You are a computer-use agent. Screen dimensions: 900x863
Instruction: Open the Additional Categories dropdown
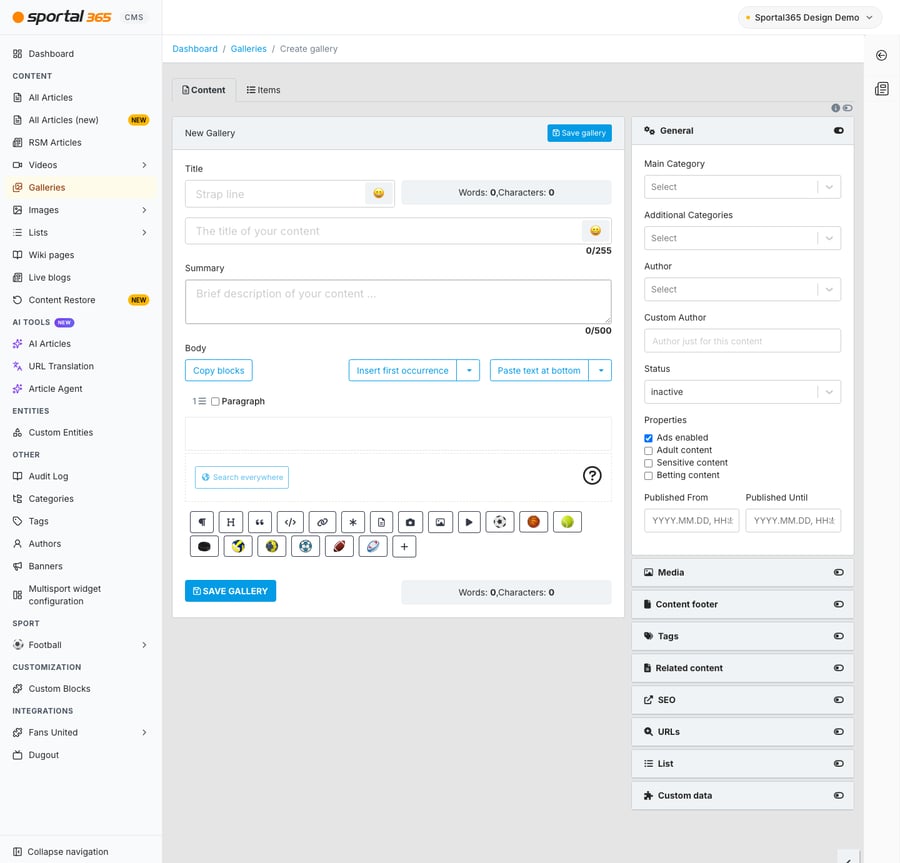click(x=742, y=238)
